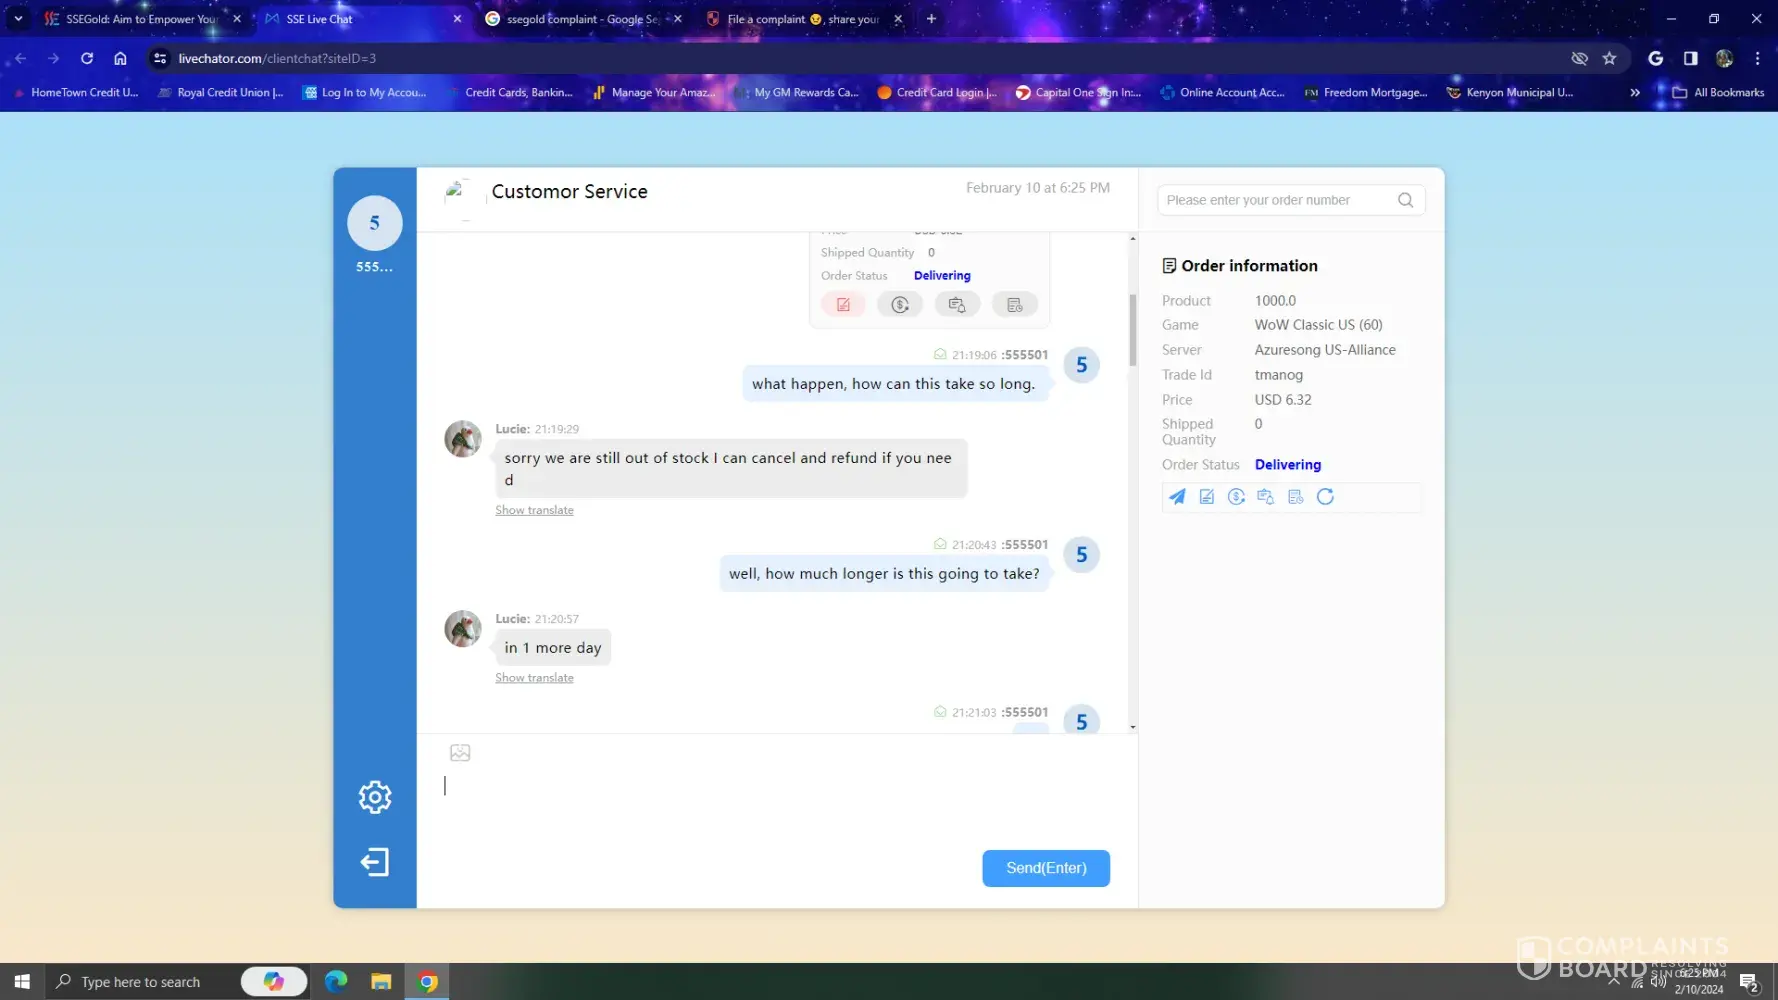Click the paper plane send icon in order panel
1778x1000 pixels.
coord(1177,497)
